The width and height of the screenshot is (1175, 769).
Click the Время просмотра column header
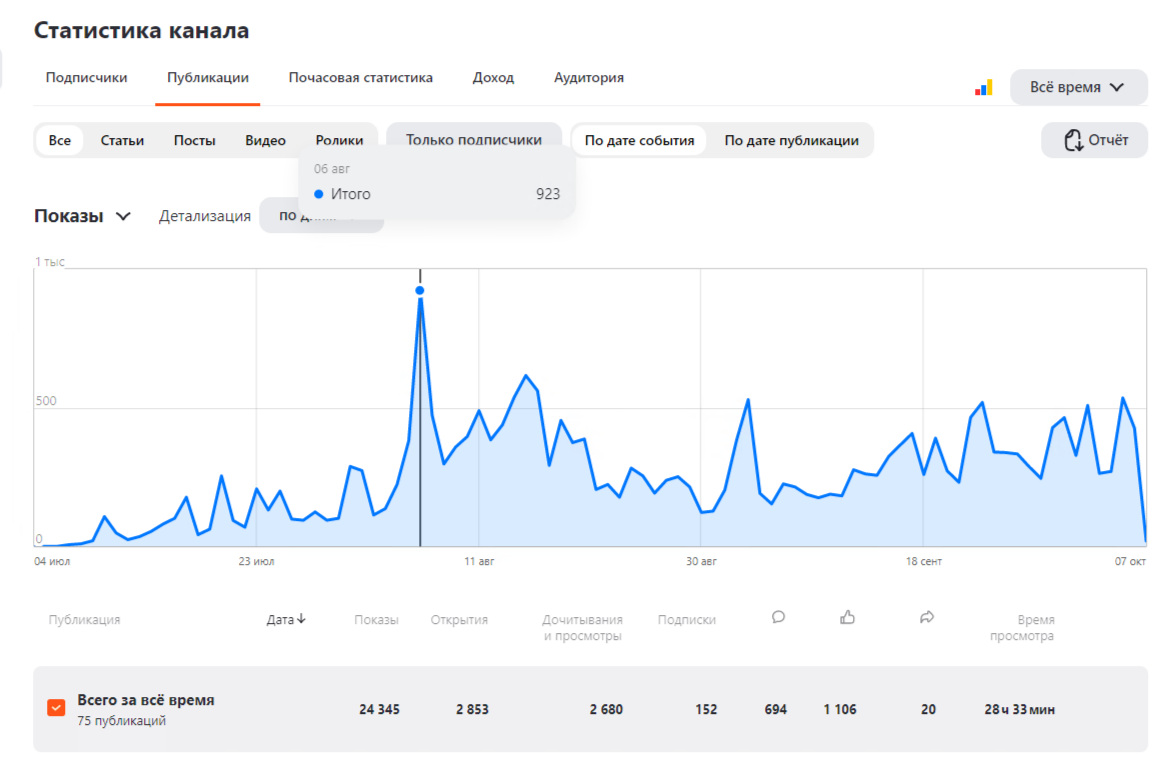point(1022,628)
